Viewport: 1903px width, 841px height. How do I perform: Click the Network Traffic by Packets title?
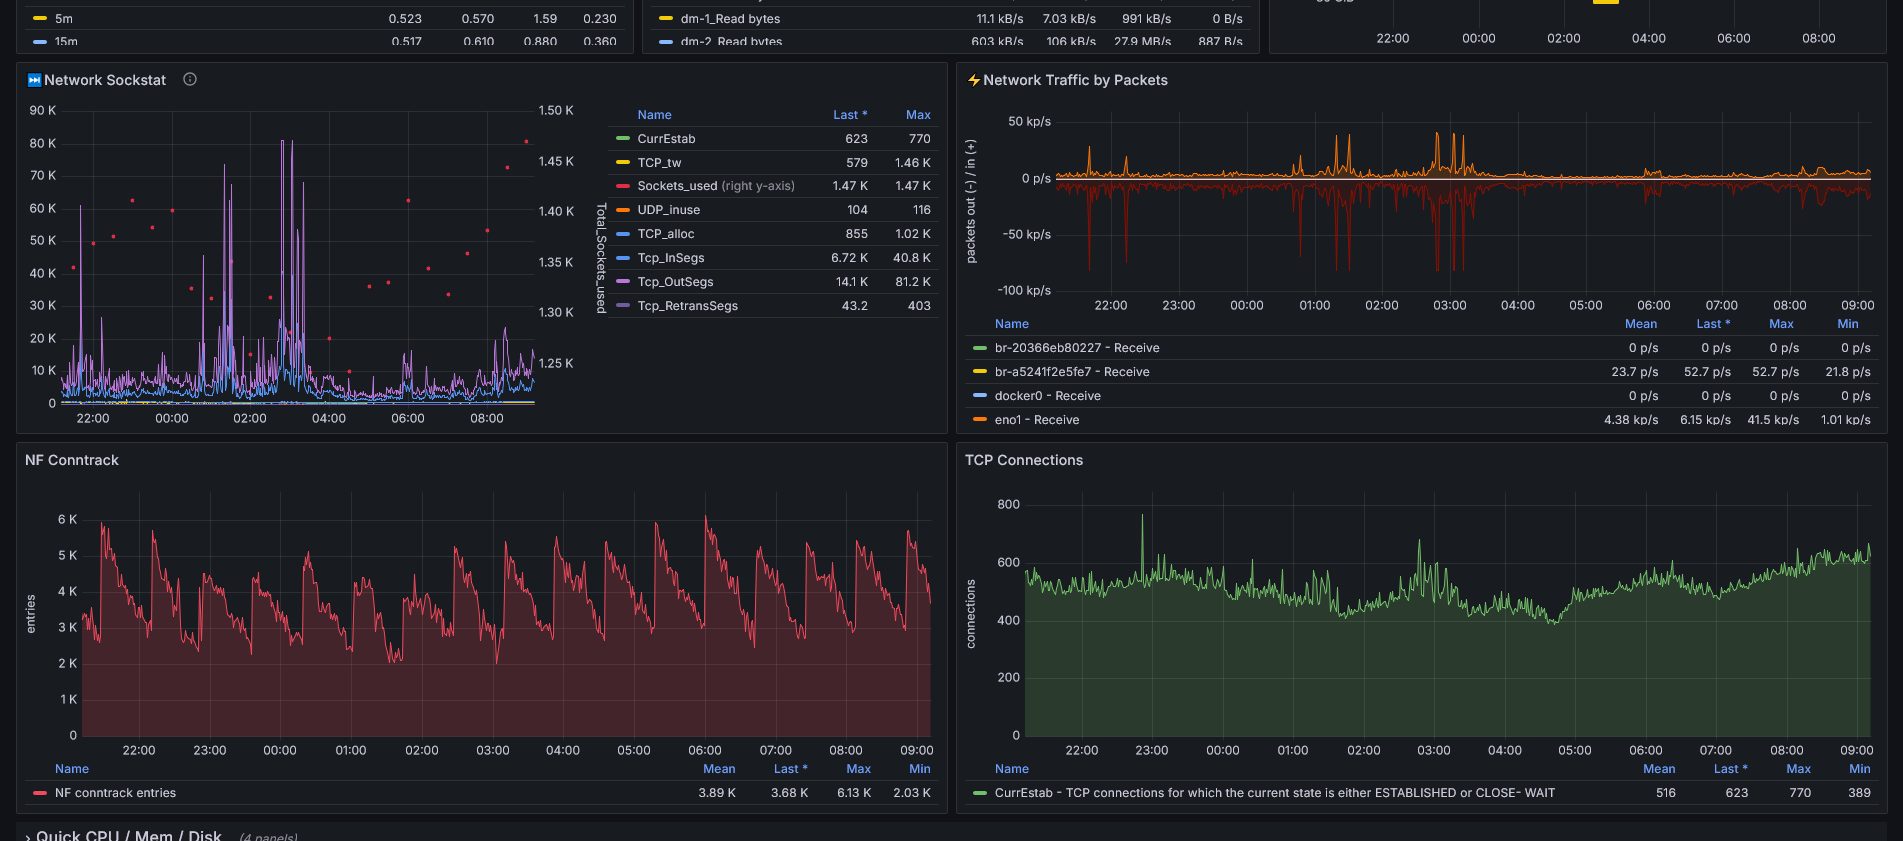coord(1075,80)
